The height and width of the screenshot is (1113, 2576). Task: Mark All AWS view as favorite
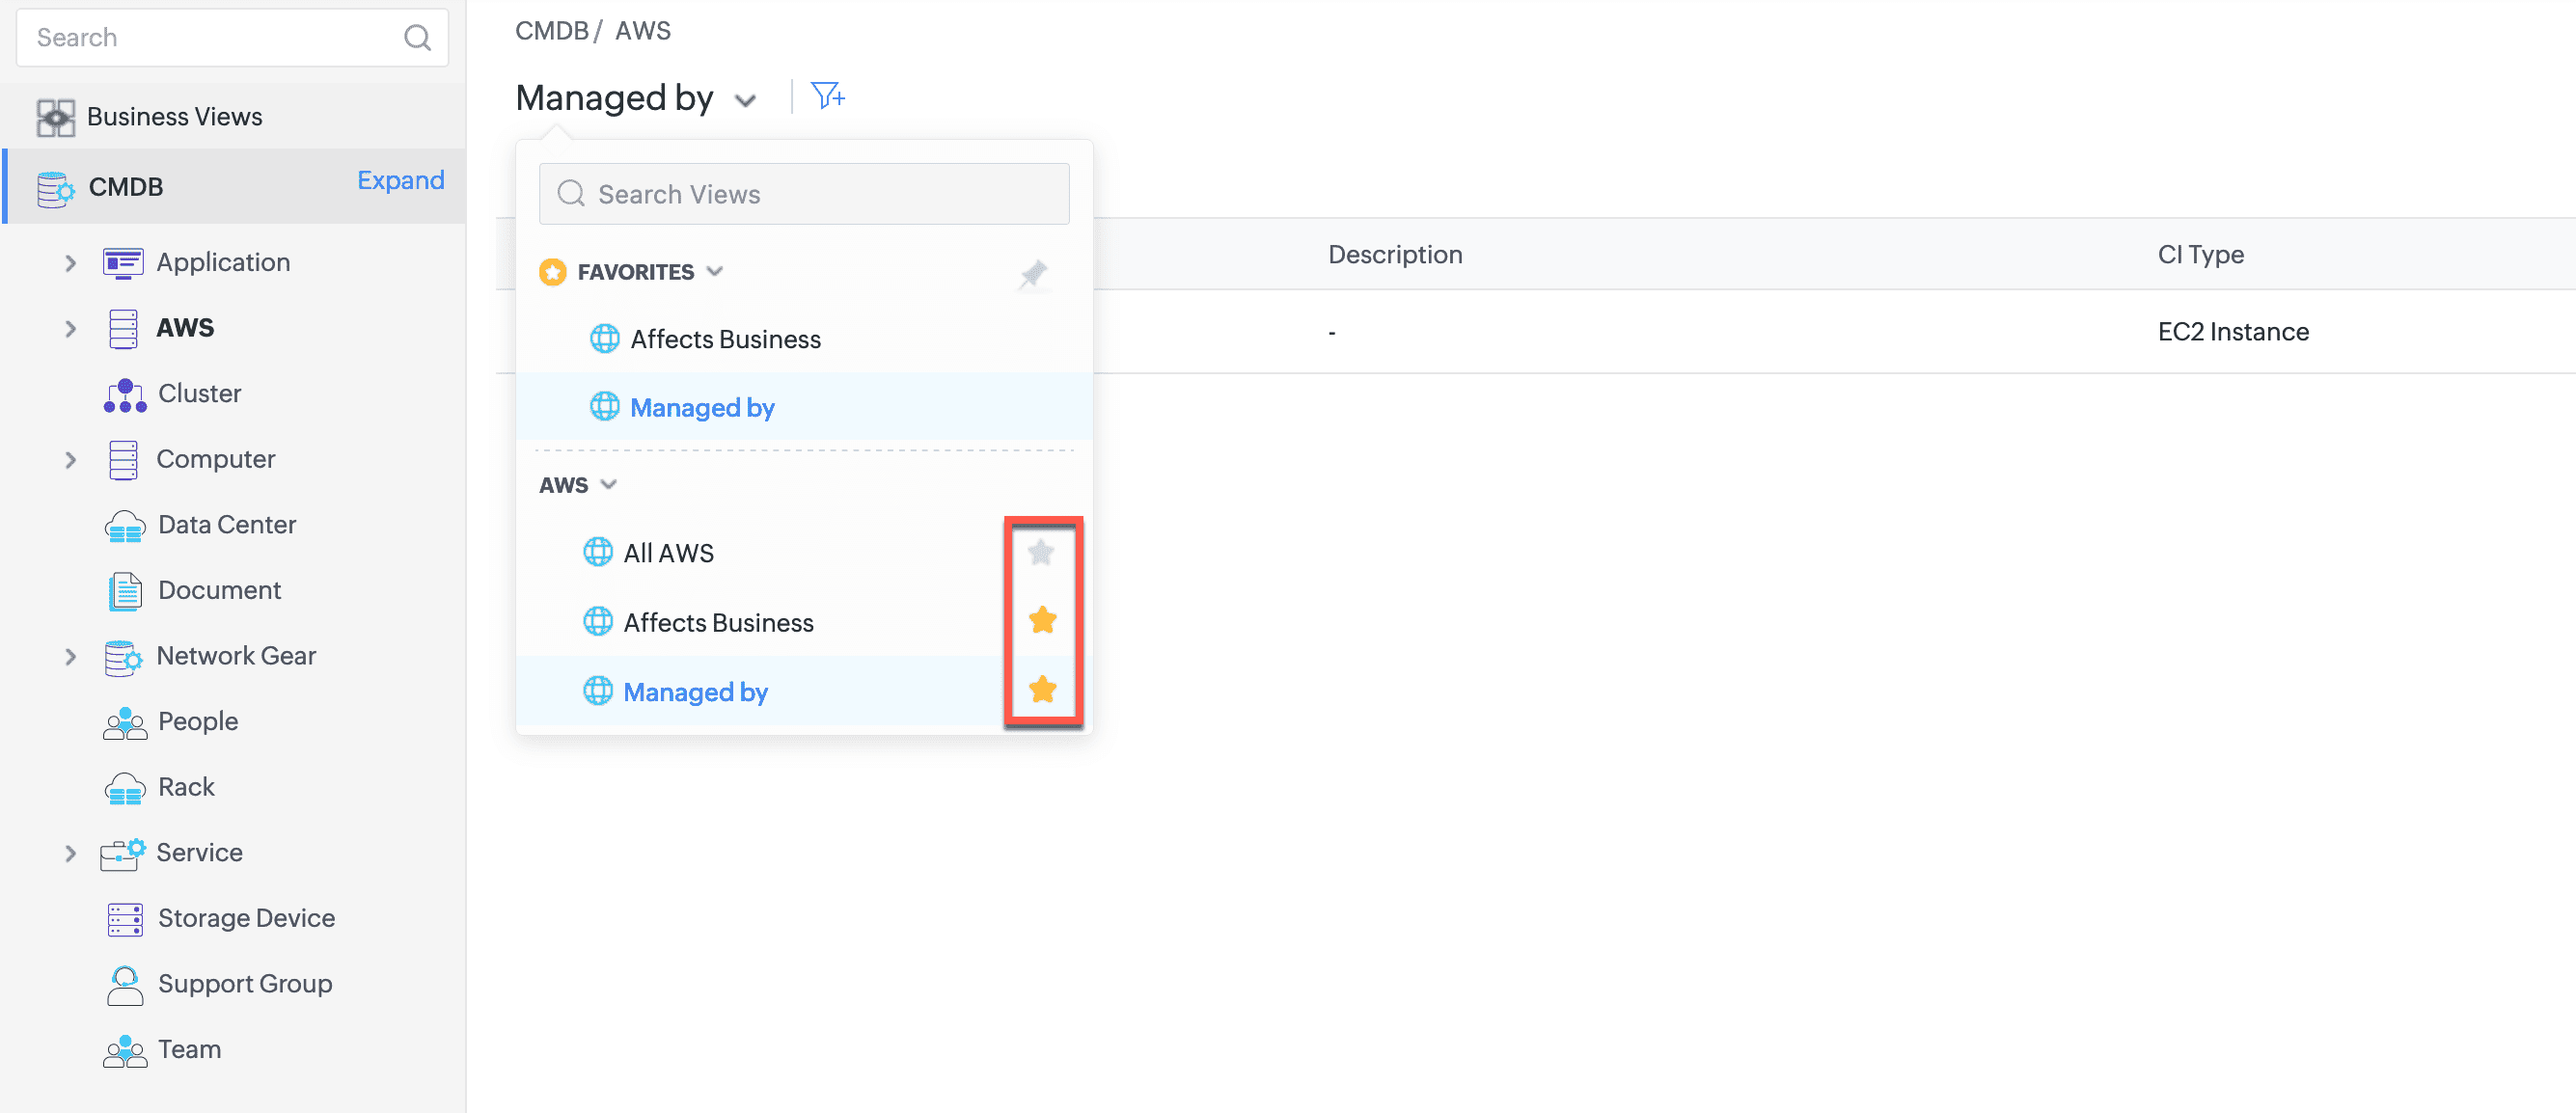coord(1041,552)
